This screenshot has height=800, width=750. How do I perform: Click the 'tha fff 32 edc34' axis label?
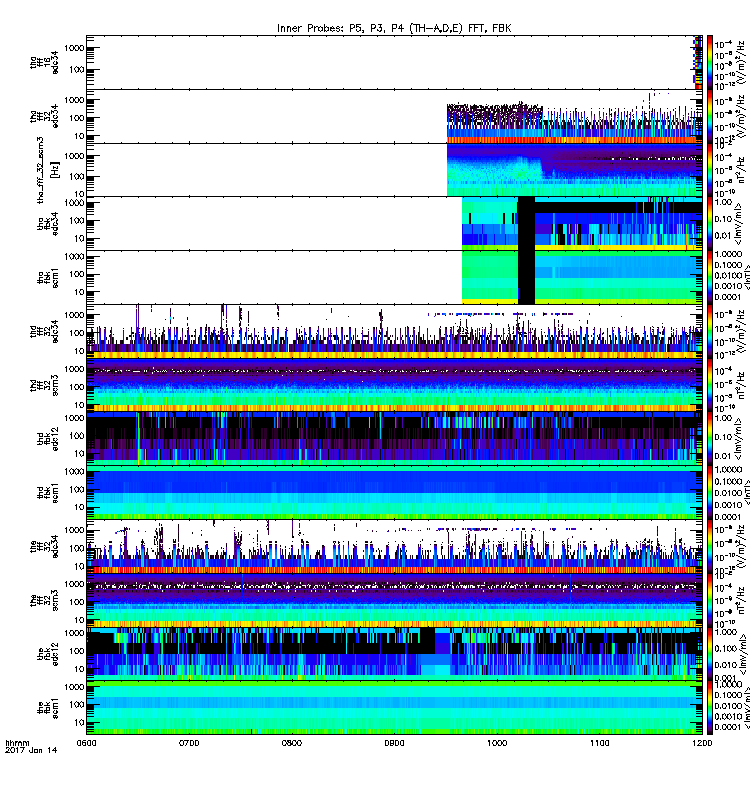click(x=44, y=116)
